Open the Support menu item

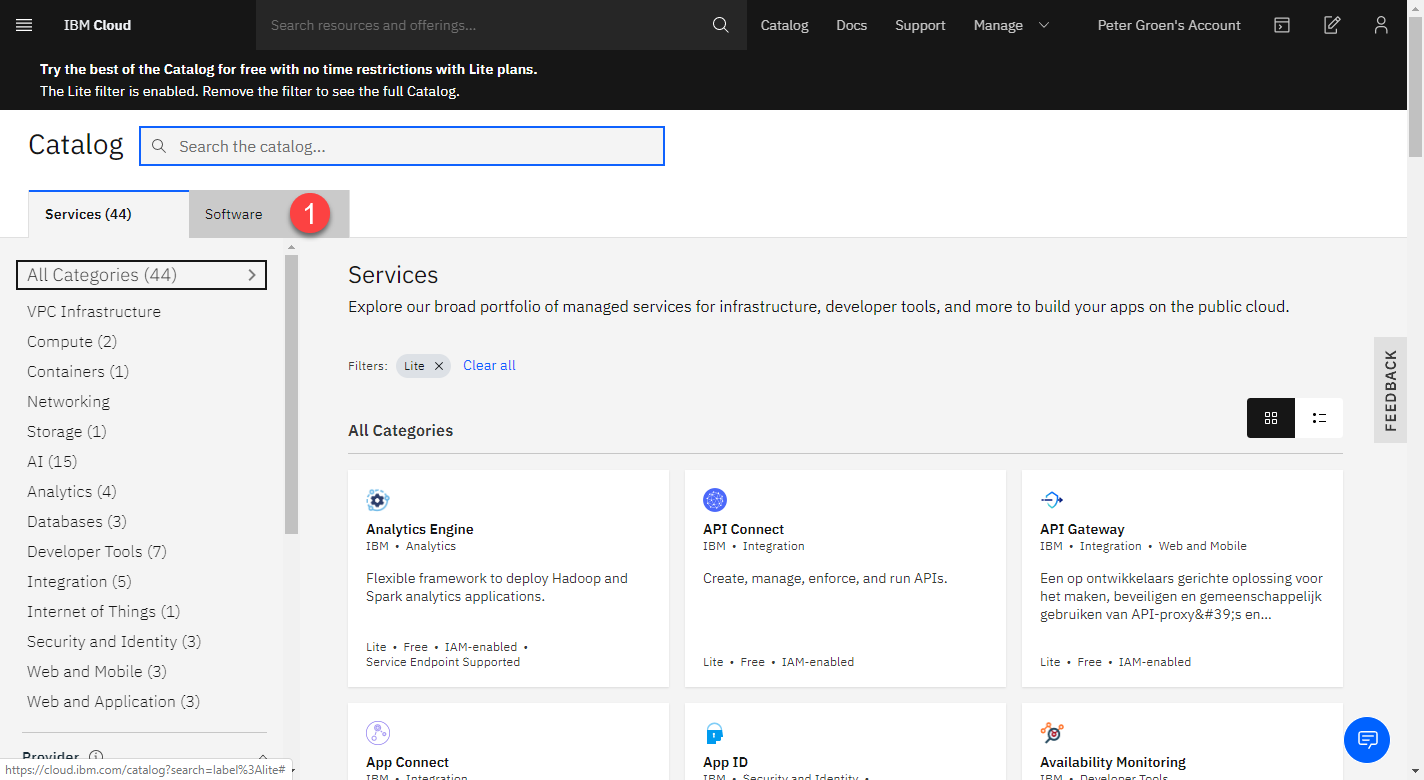click(x=920, y=25)
